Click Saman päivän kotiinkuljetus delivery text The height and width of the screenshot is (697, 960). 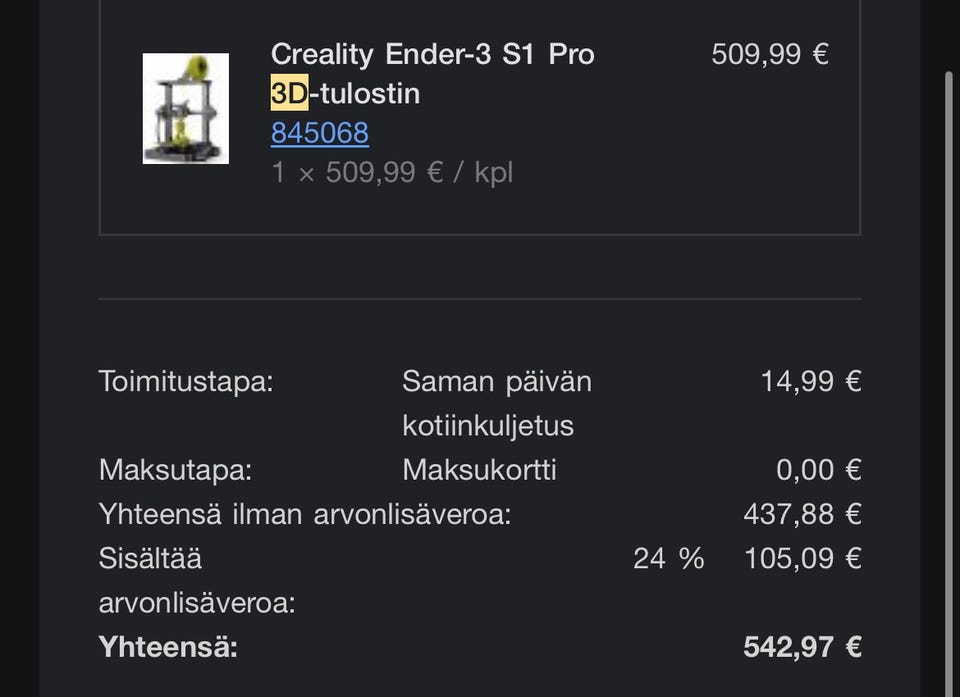(496, 403)
